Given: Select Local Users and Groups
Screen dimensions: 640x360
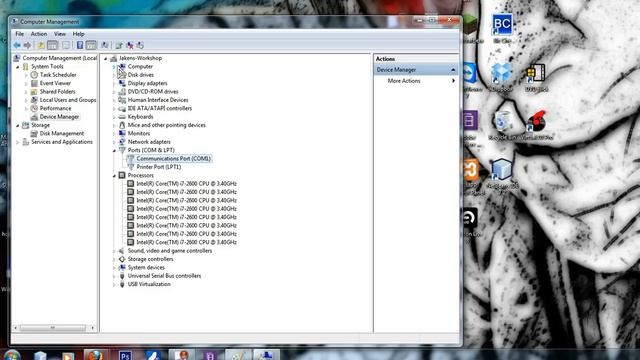Looking at the screenshot, I should pyautogui.click(x=68, y=100).
